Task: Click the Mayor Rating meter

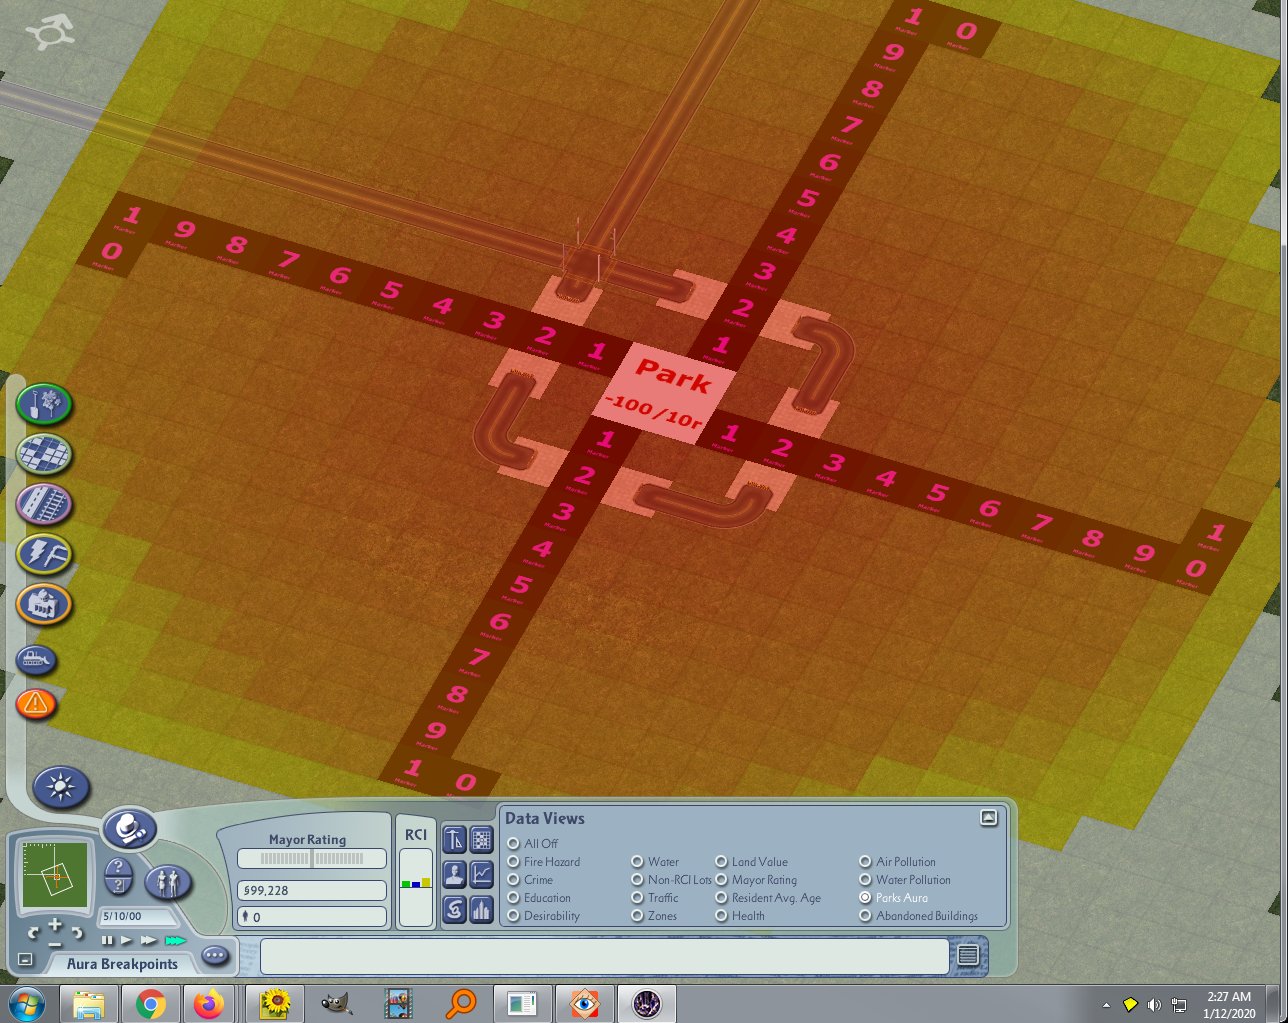Action: (x=312, y=859)
